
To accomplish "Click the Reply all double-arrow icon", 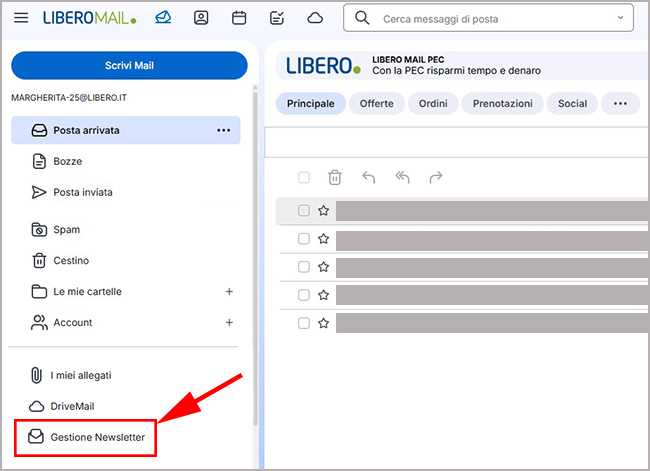I will coord(402,177).
